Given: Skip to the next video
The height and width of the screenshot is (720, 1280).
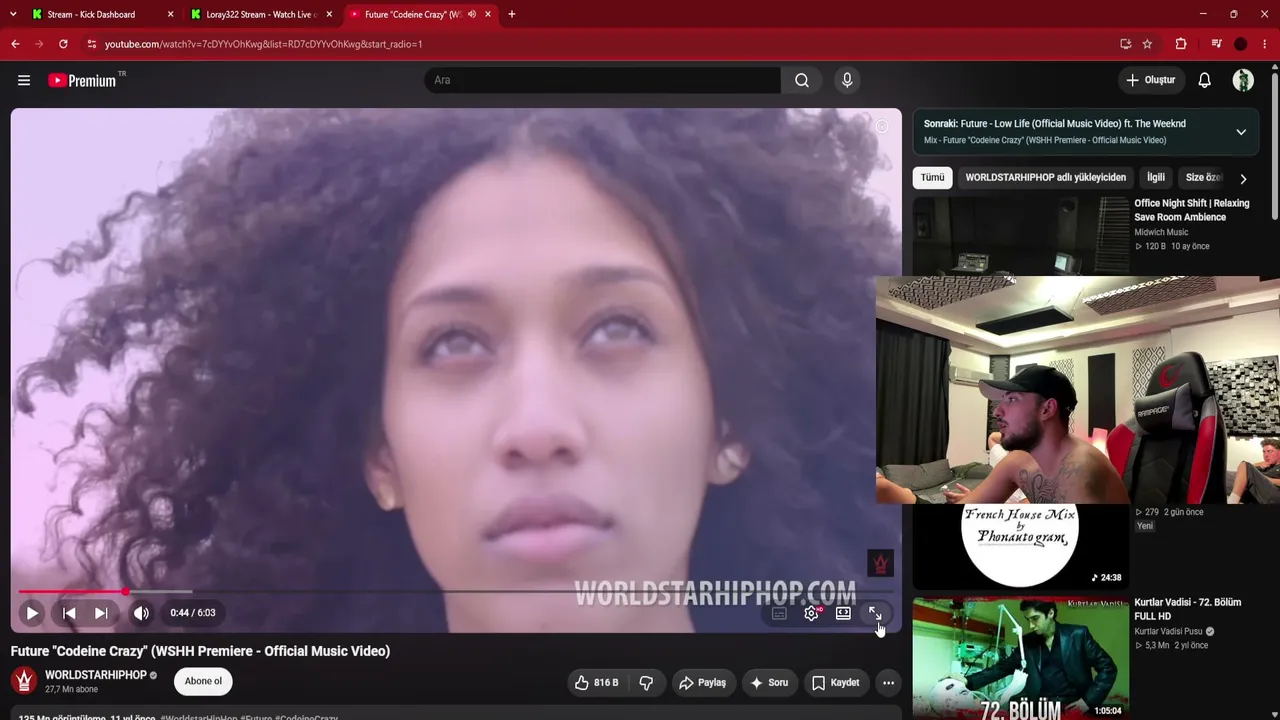Looking at the screenshot, I should [x=101, y=613].
